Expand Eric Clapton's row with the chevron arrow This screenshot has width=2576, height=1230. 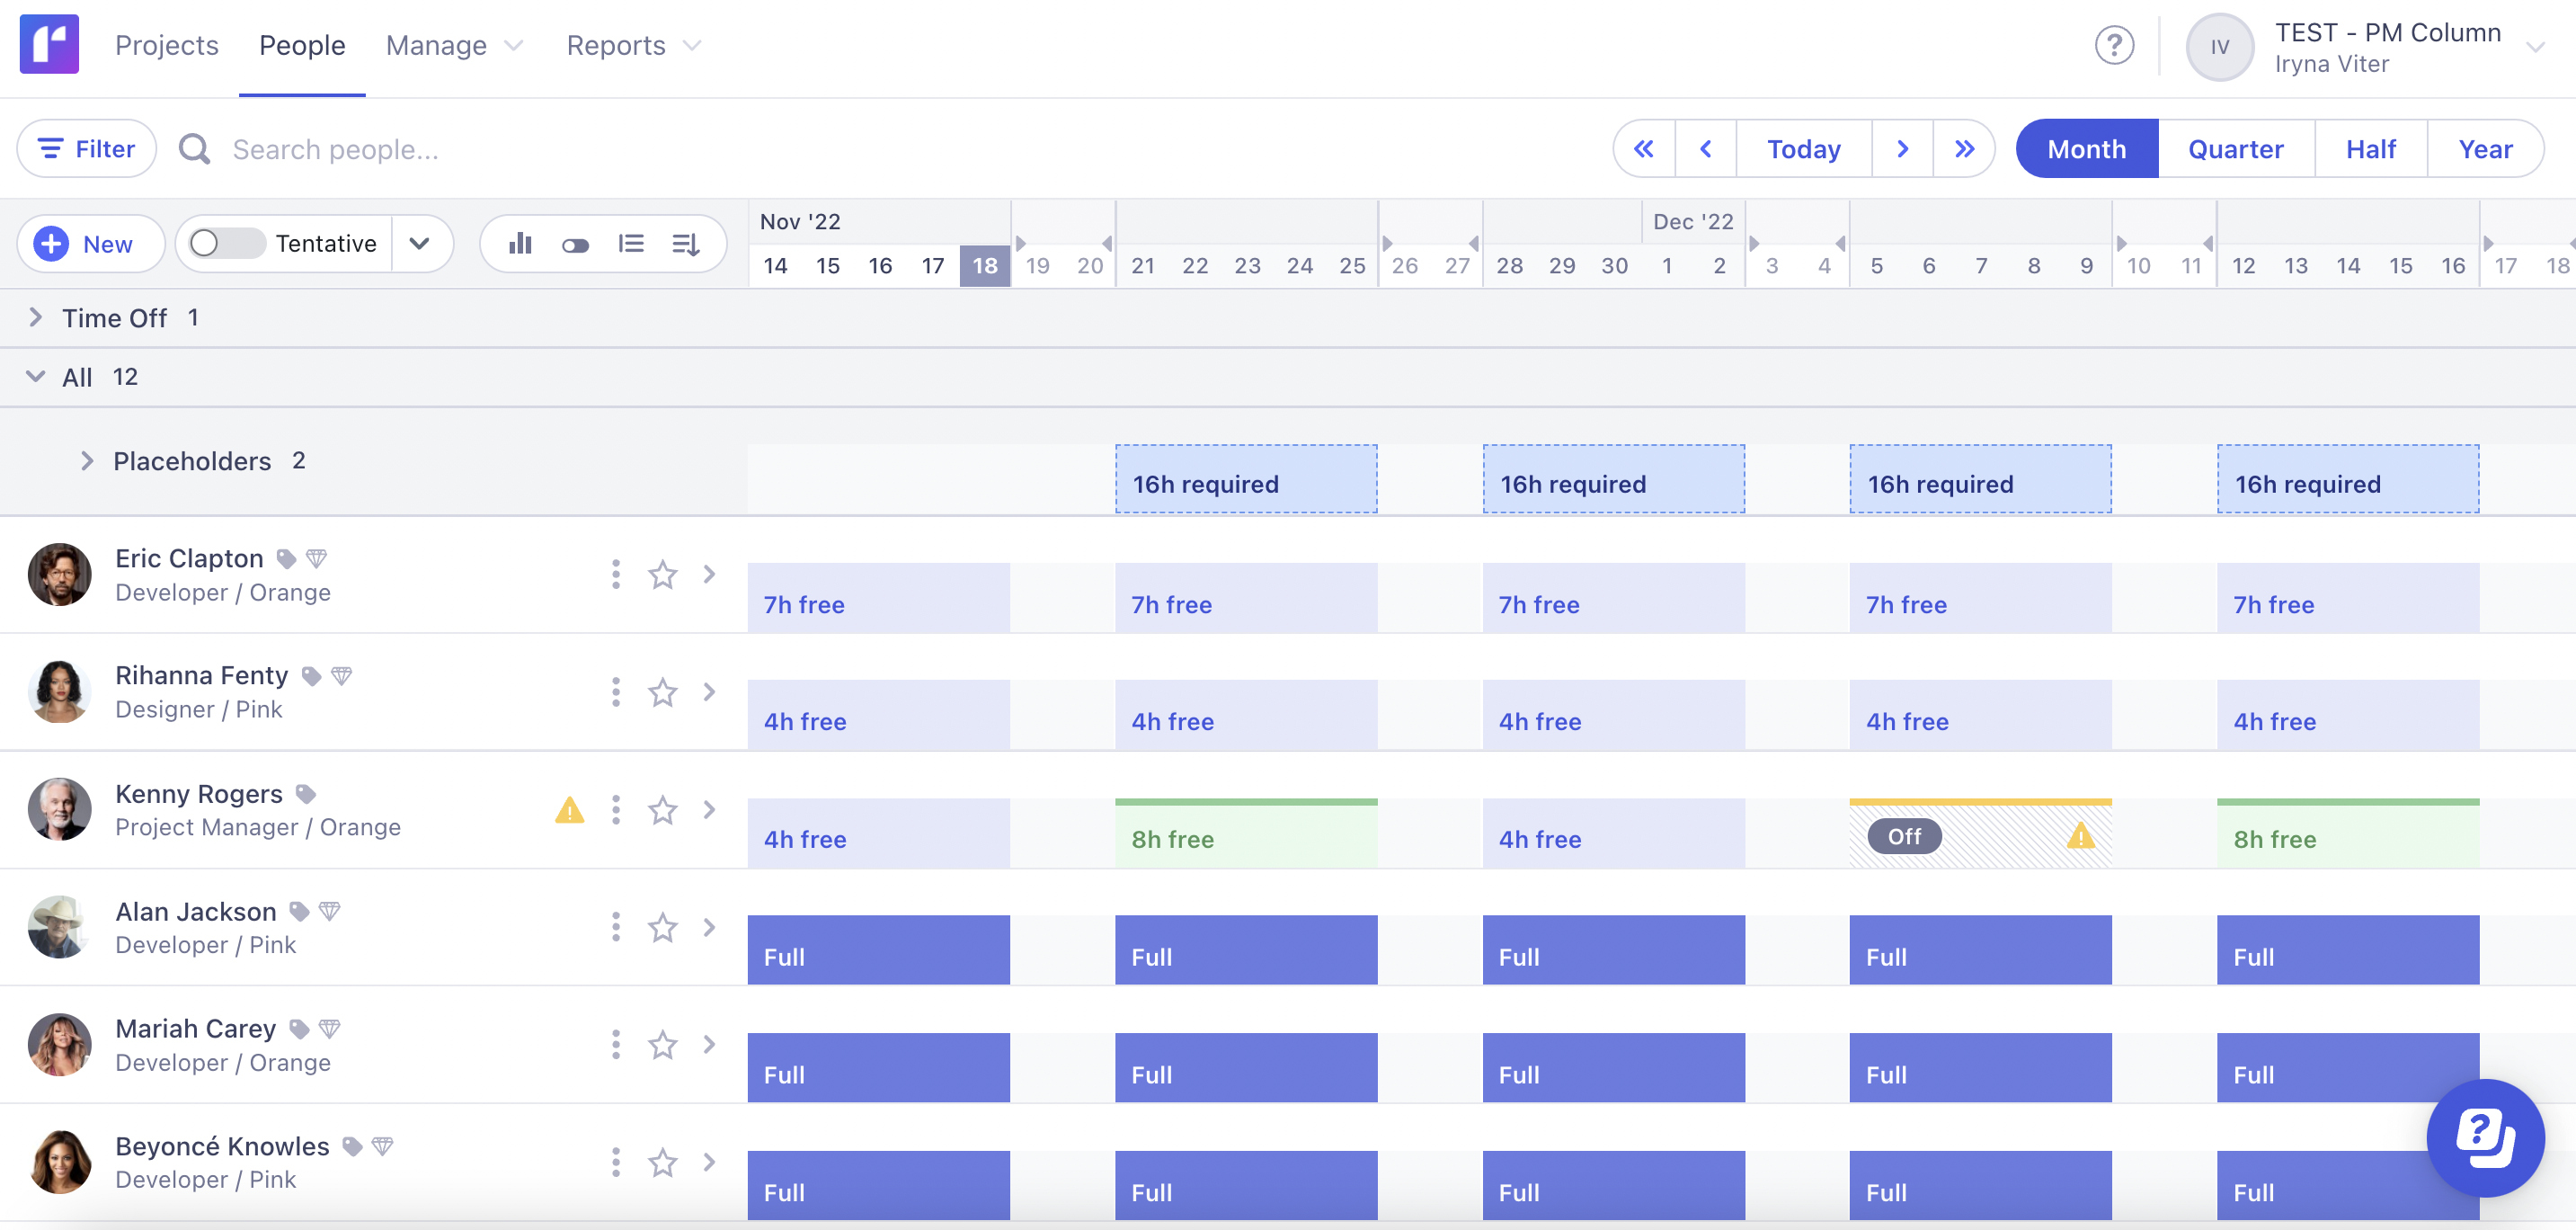pyautogui.click(x=709, y=575)
